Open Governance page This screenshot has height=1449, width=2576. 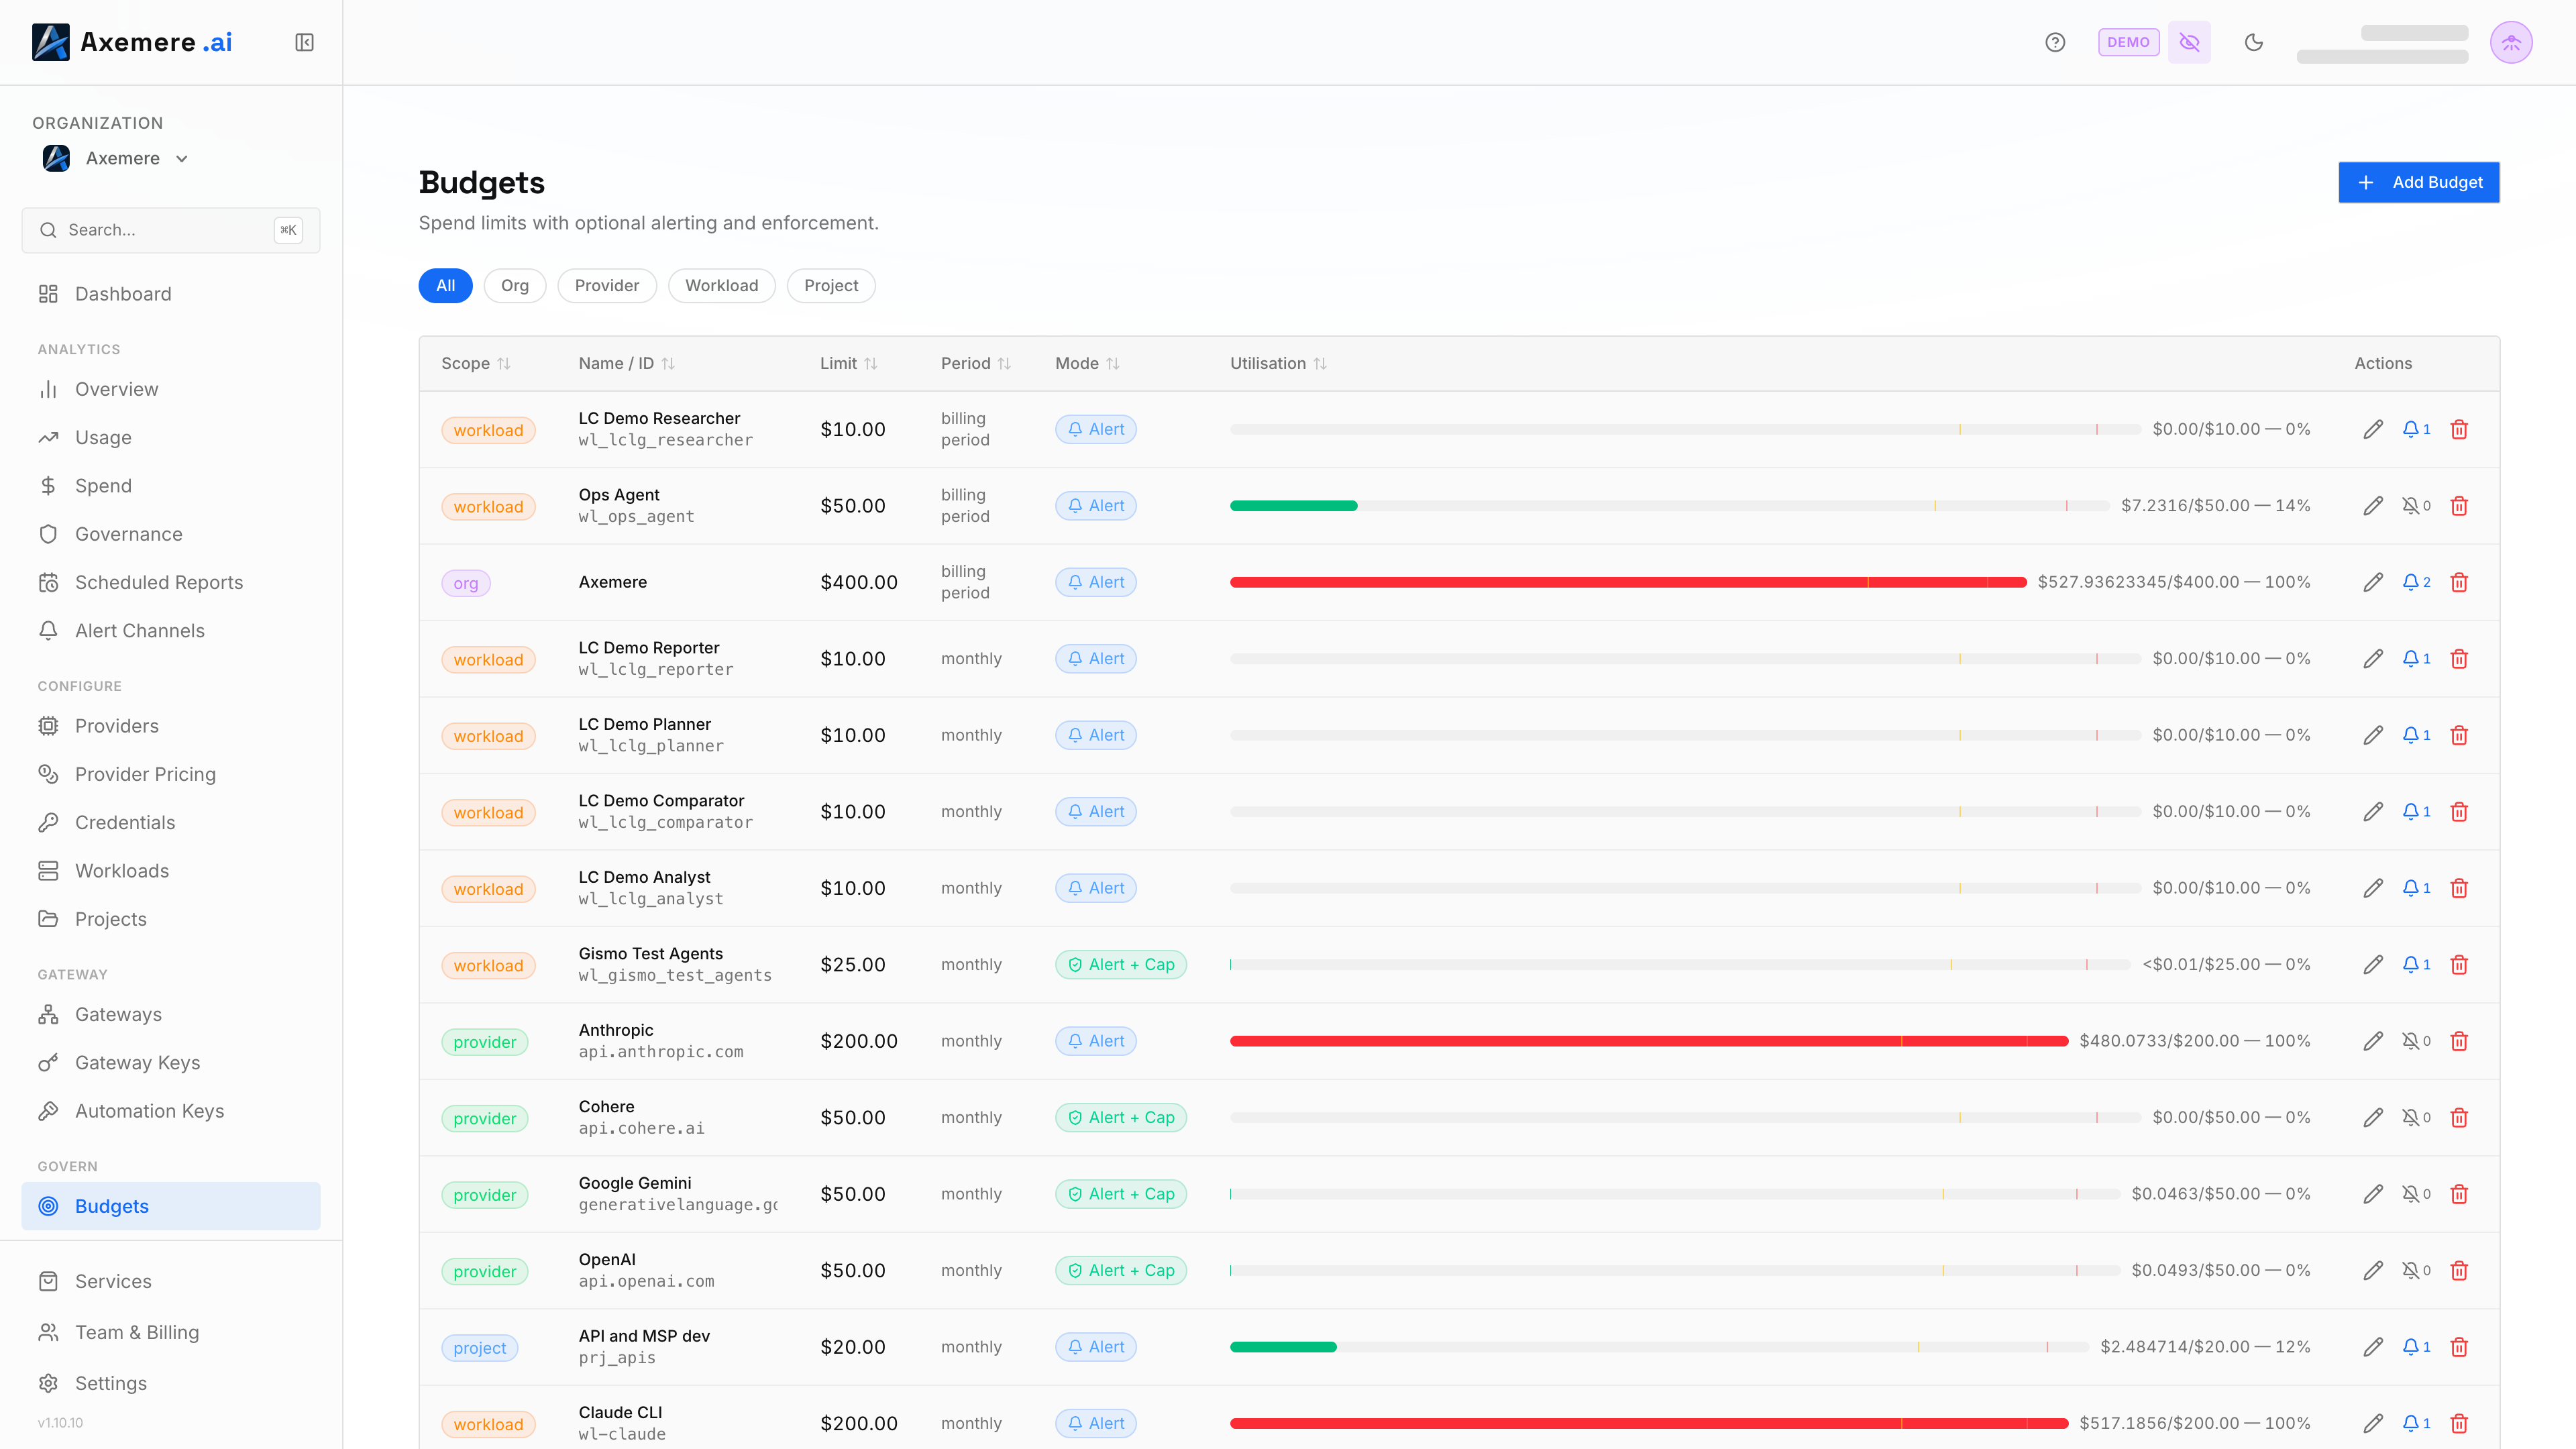171,534
